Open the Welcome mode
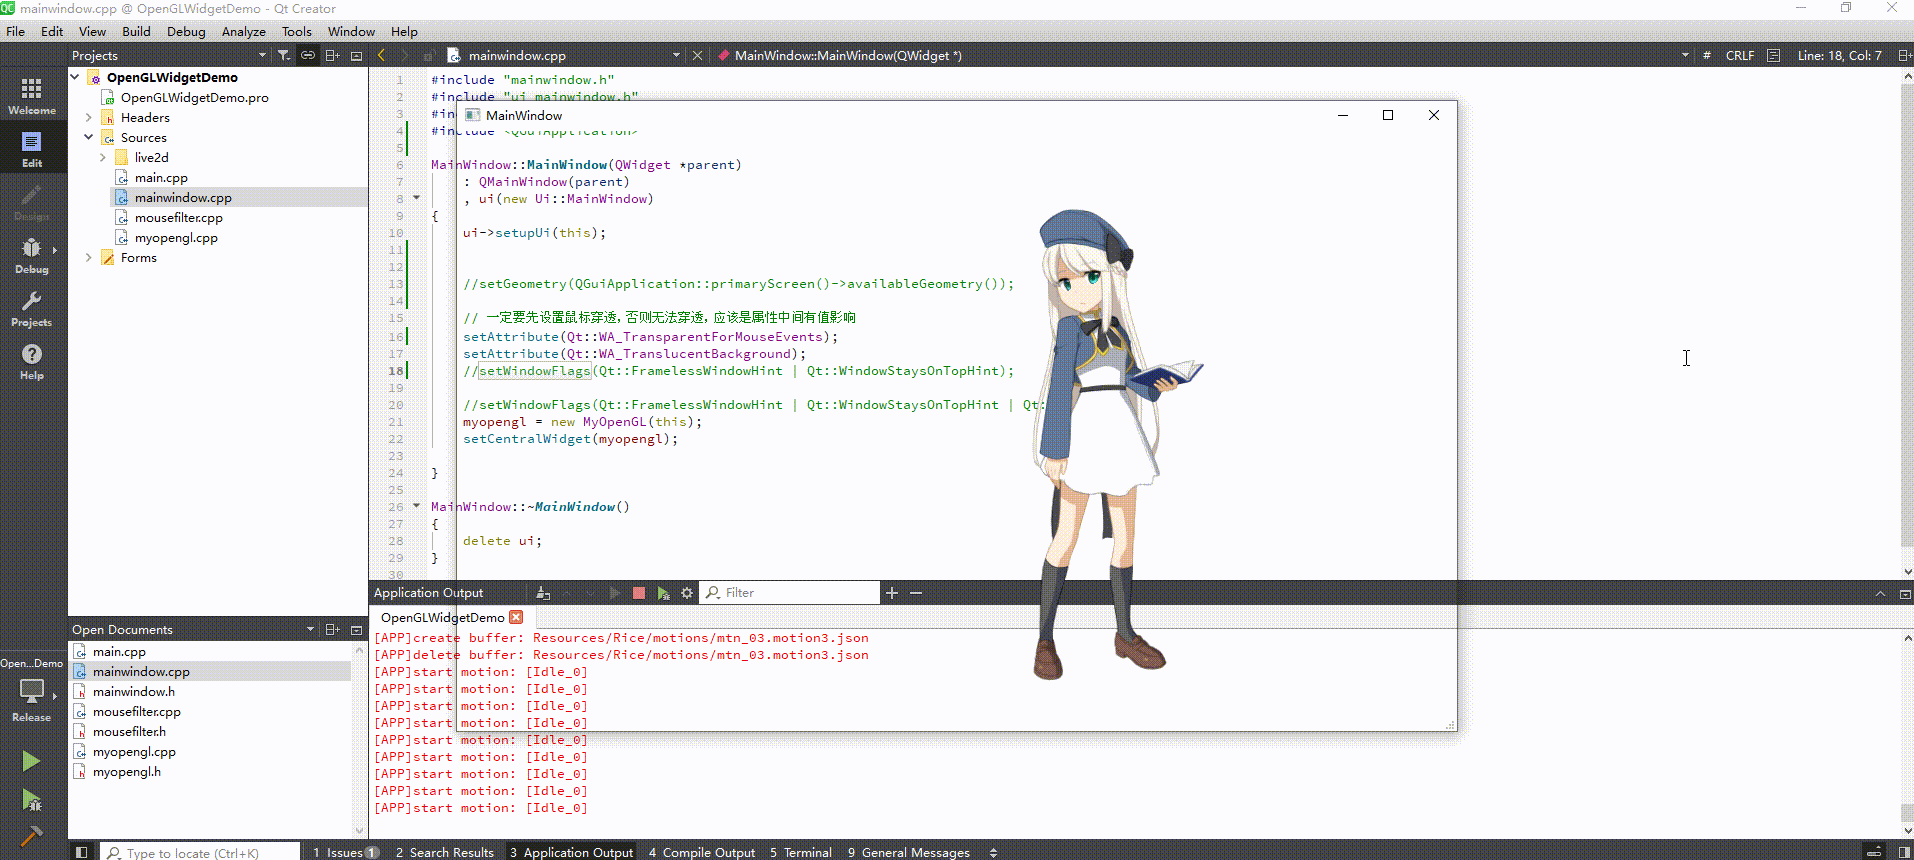 click(32, 96)
